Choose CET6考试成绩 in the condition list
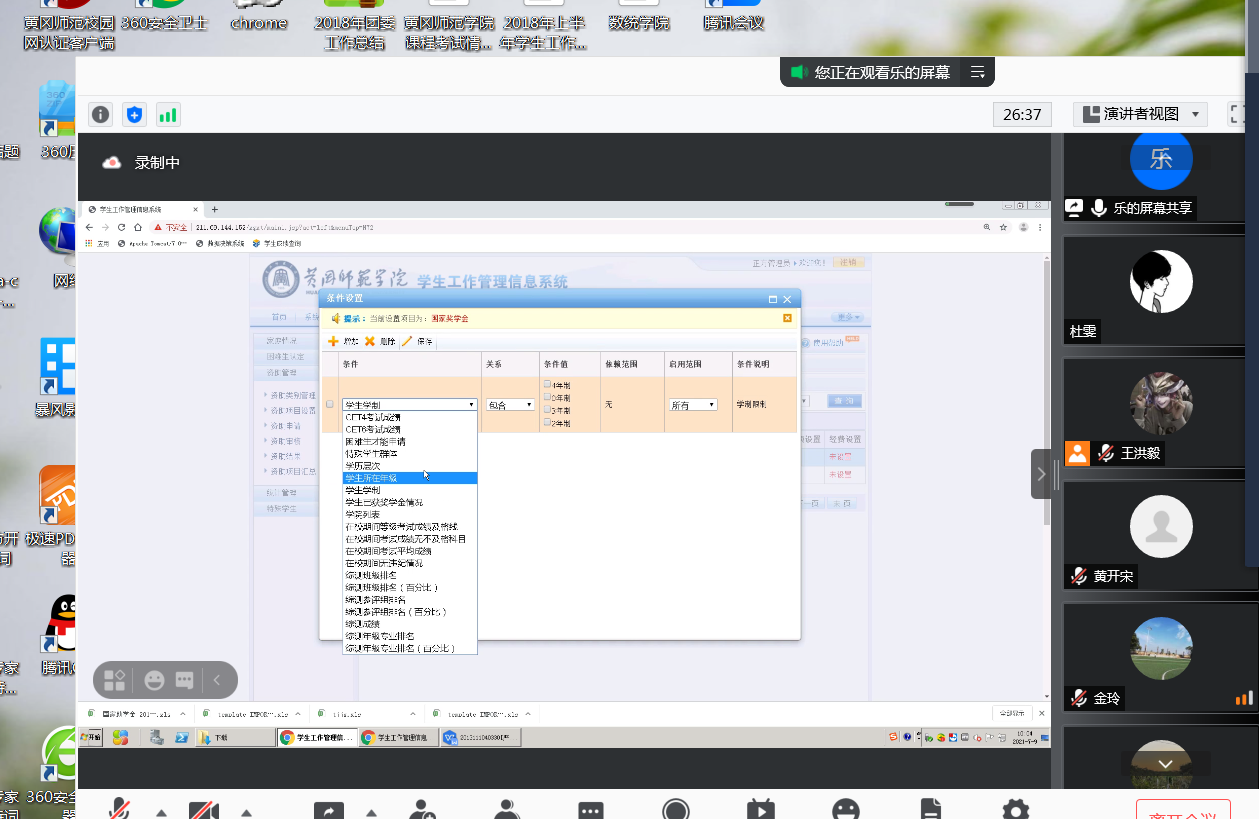1259x819 pixels. (409, 429)
